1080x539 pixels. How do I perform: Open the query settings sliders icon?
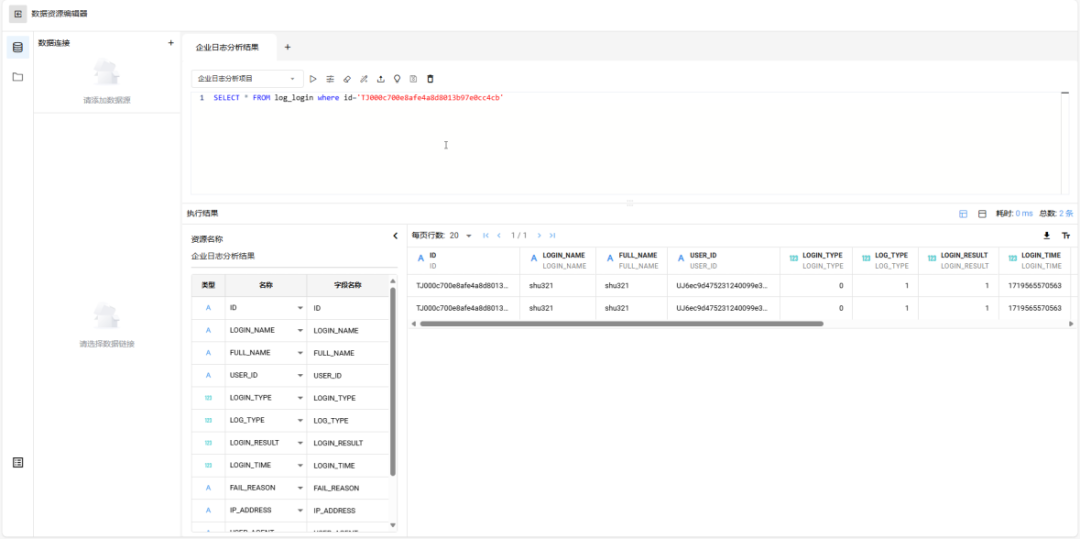pyautogui.click(x=330, y=79)
